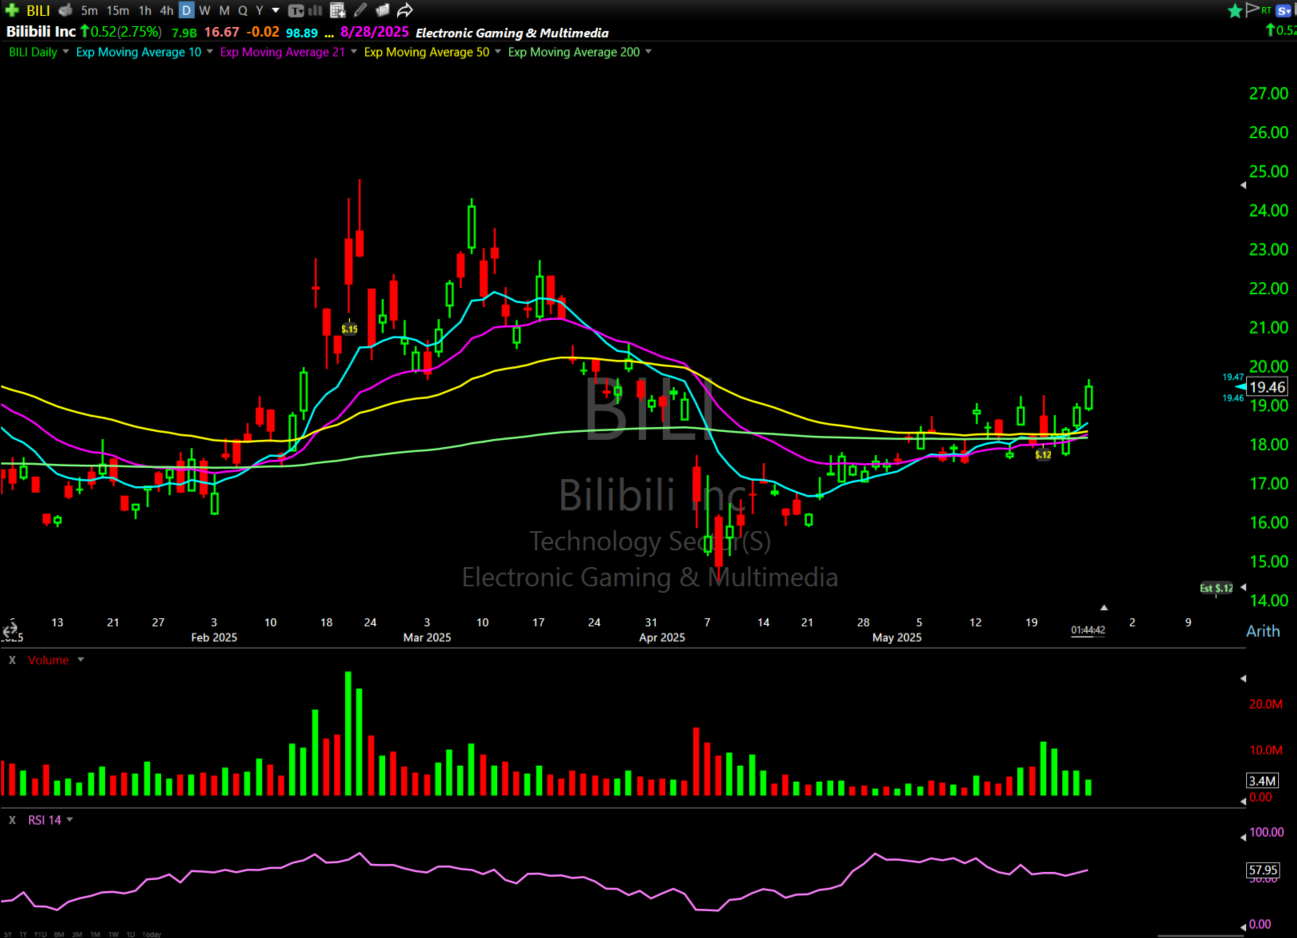1297x938 pixels.
Task: Close the RSI 14 pane with X
Action: point(12,820)
